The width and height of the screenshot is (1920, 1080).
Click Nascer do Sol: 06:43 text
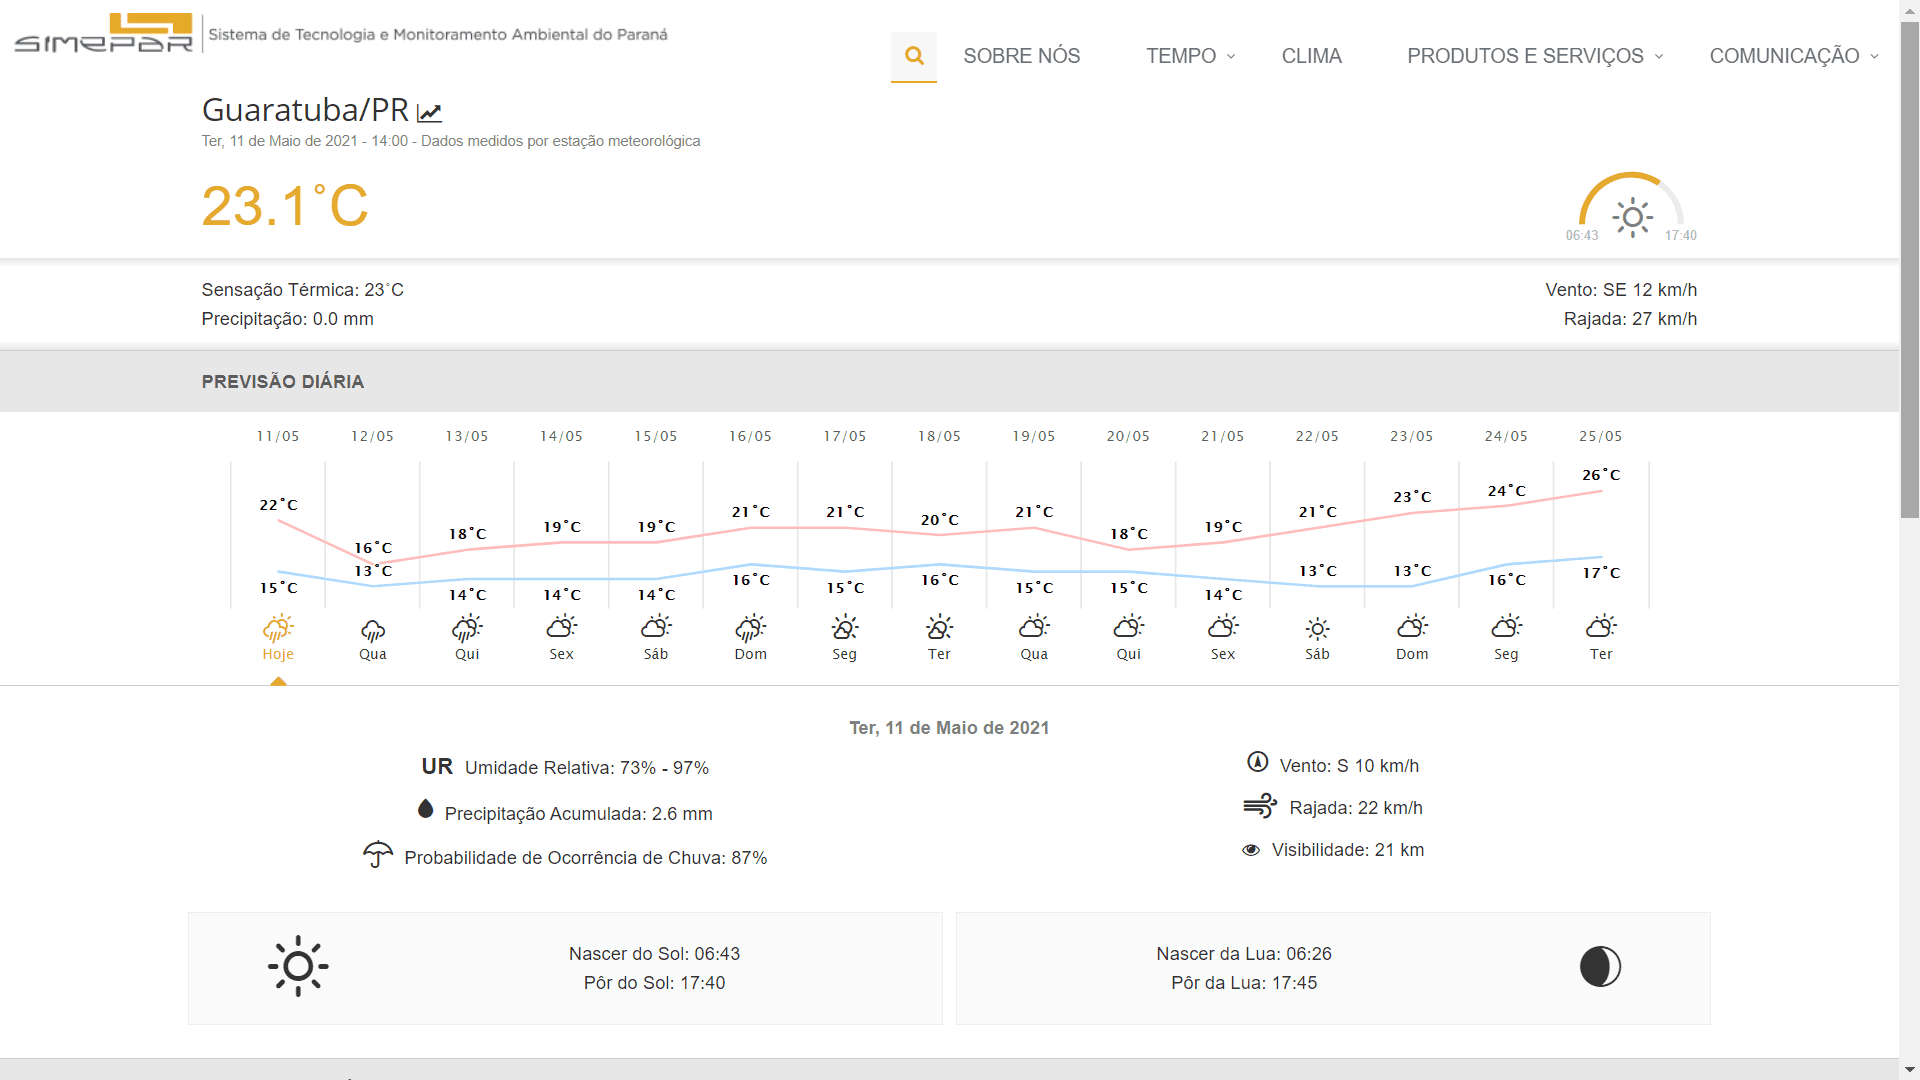pos(655,954)
